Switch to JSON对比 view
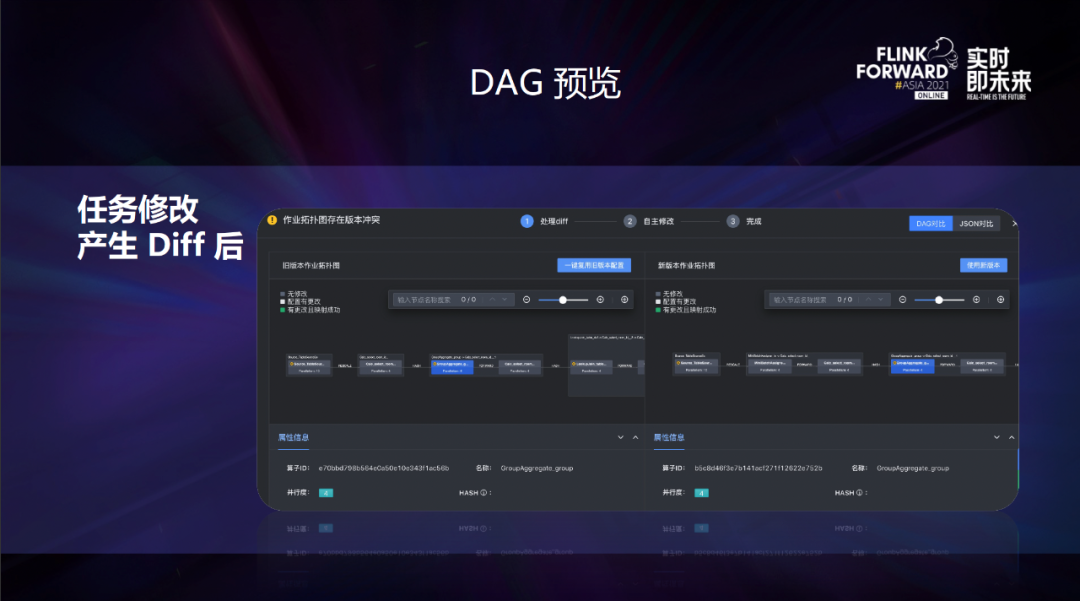This screenshot has height=601, width=1080. (x=976, y=224)
